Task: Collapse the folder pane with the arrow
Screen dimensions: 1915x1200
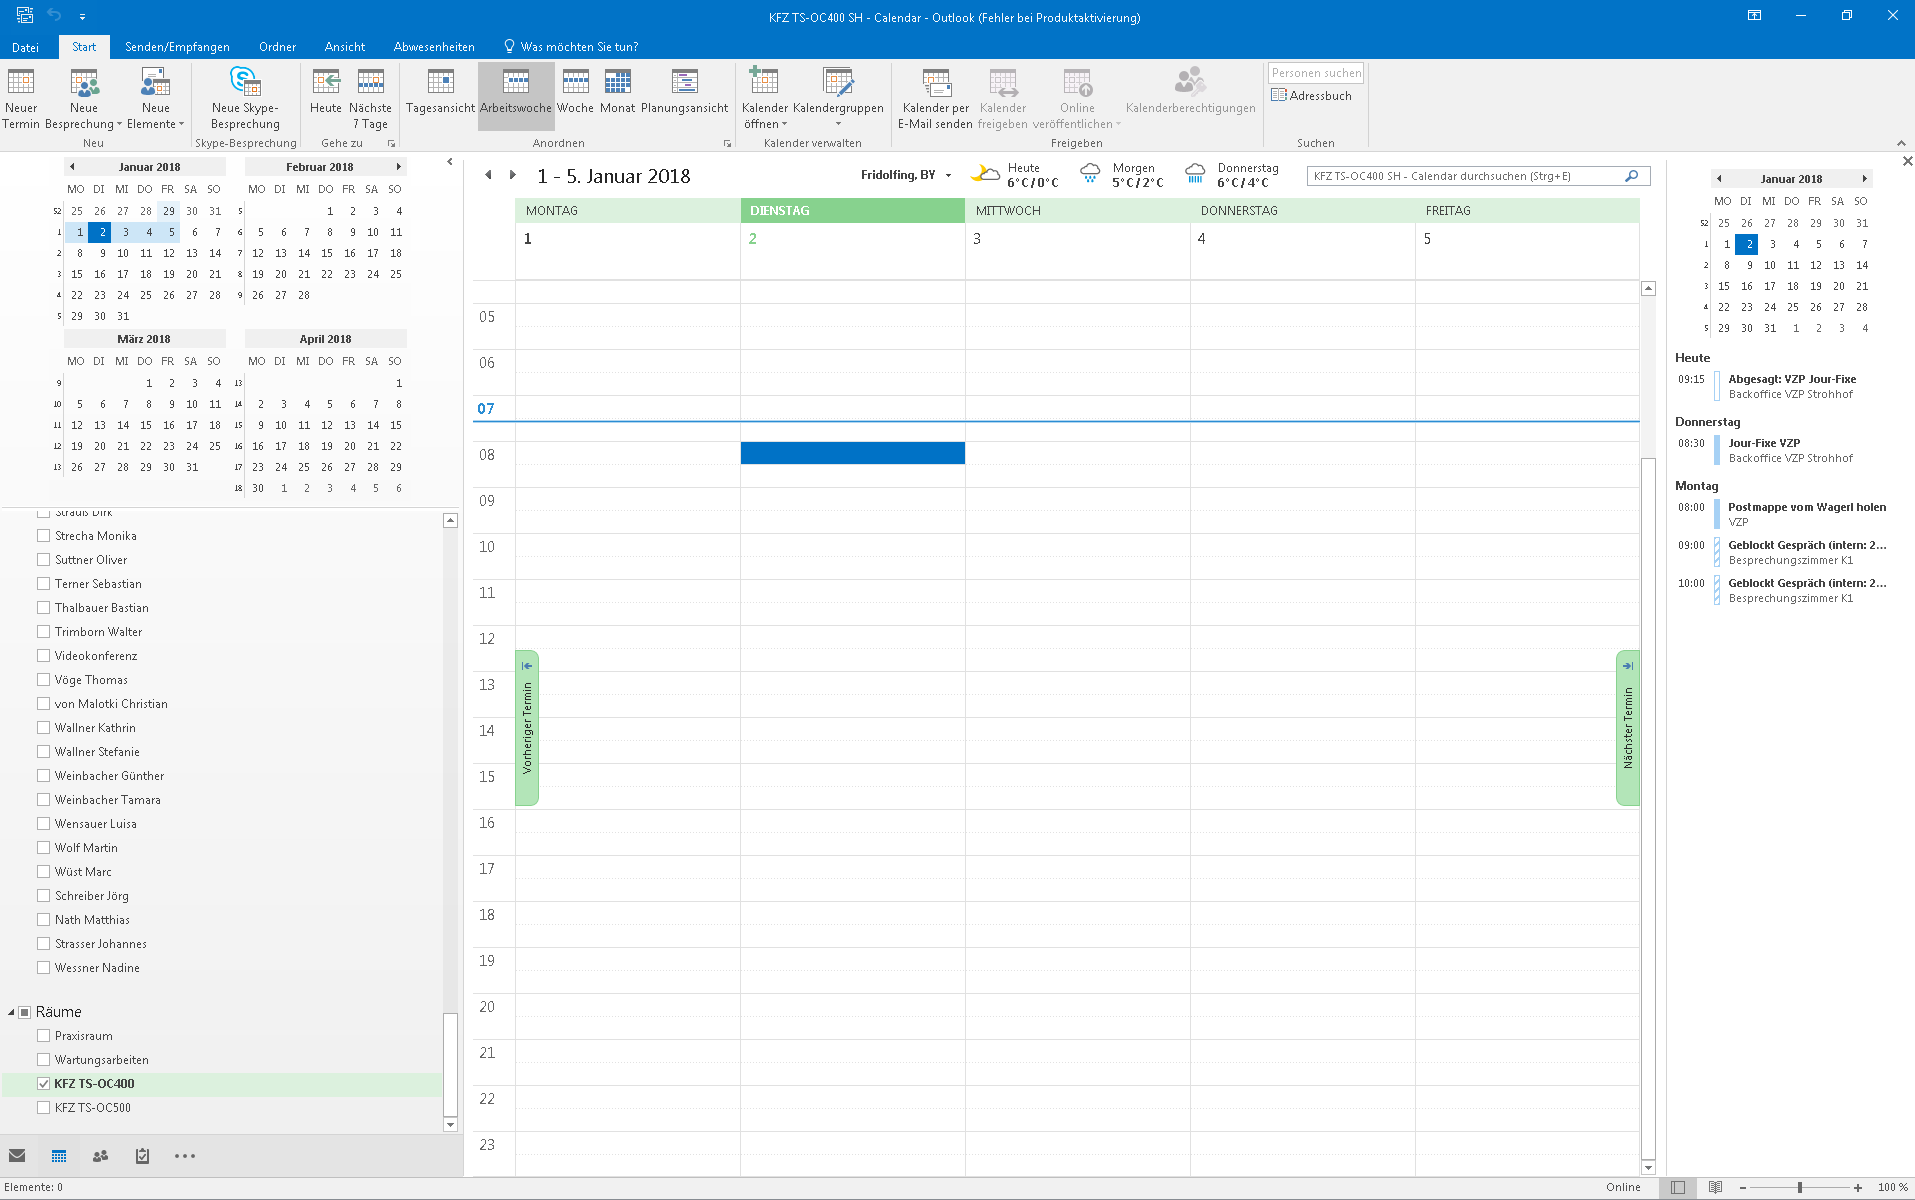Action: click(450, 162)
